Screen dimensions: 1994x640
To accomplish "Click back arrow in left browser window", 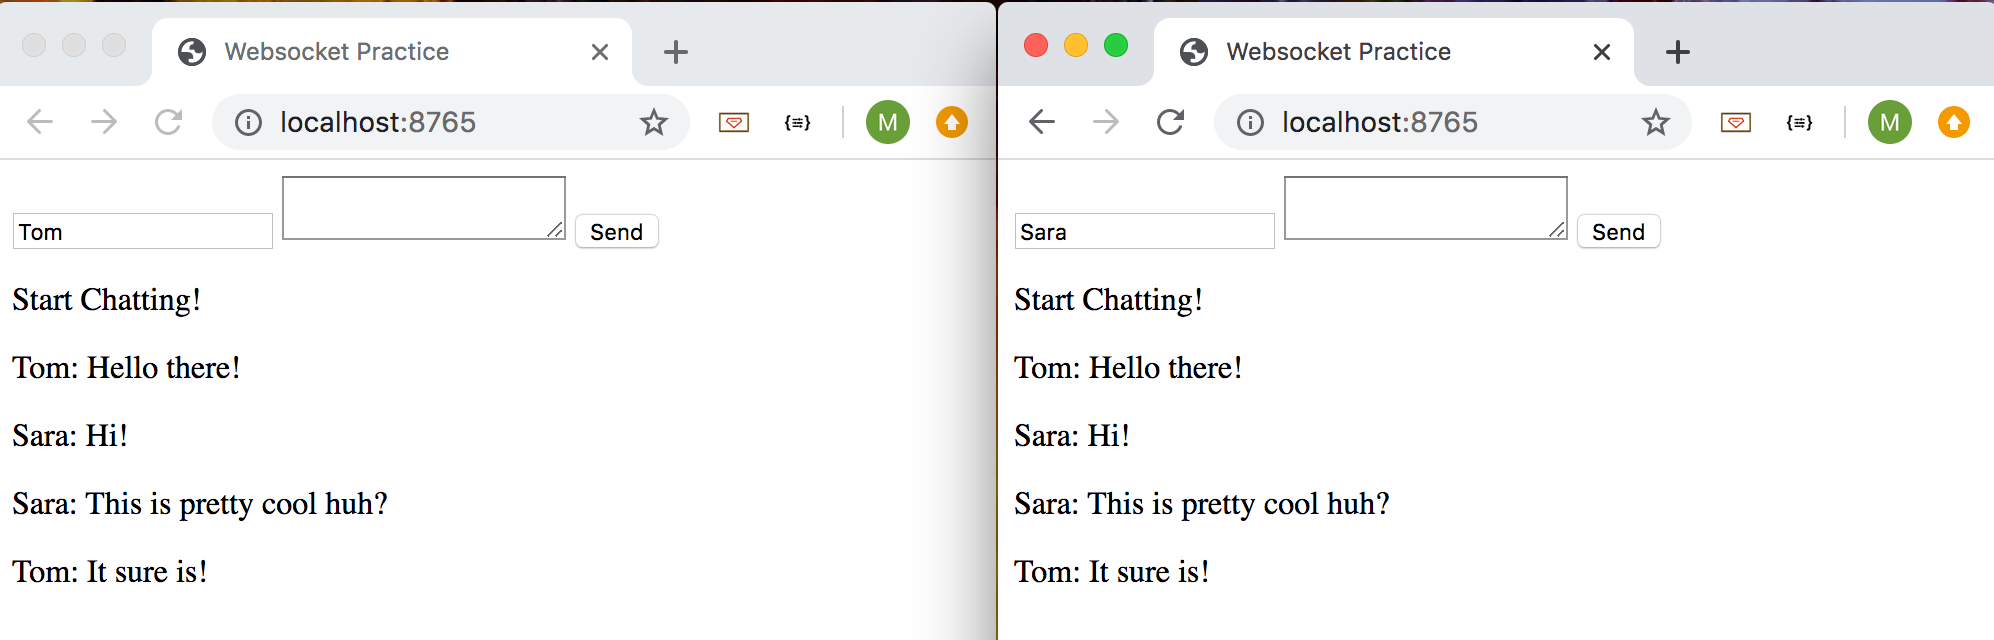I will (x=40, y=122).
